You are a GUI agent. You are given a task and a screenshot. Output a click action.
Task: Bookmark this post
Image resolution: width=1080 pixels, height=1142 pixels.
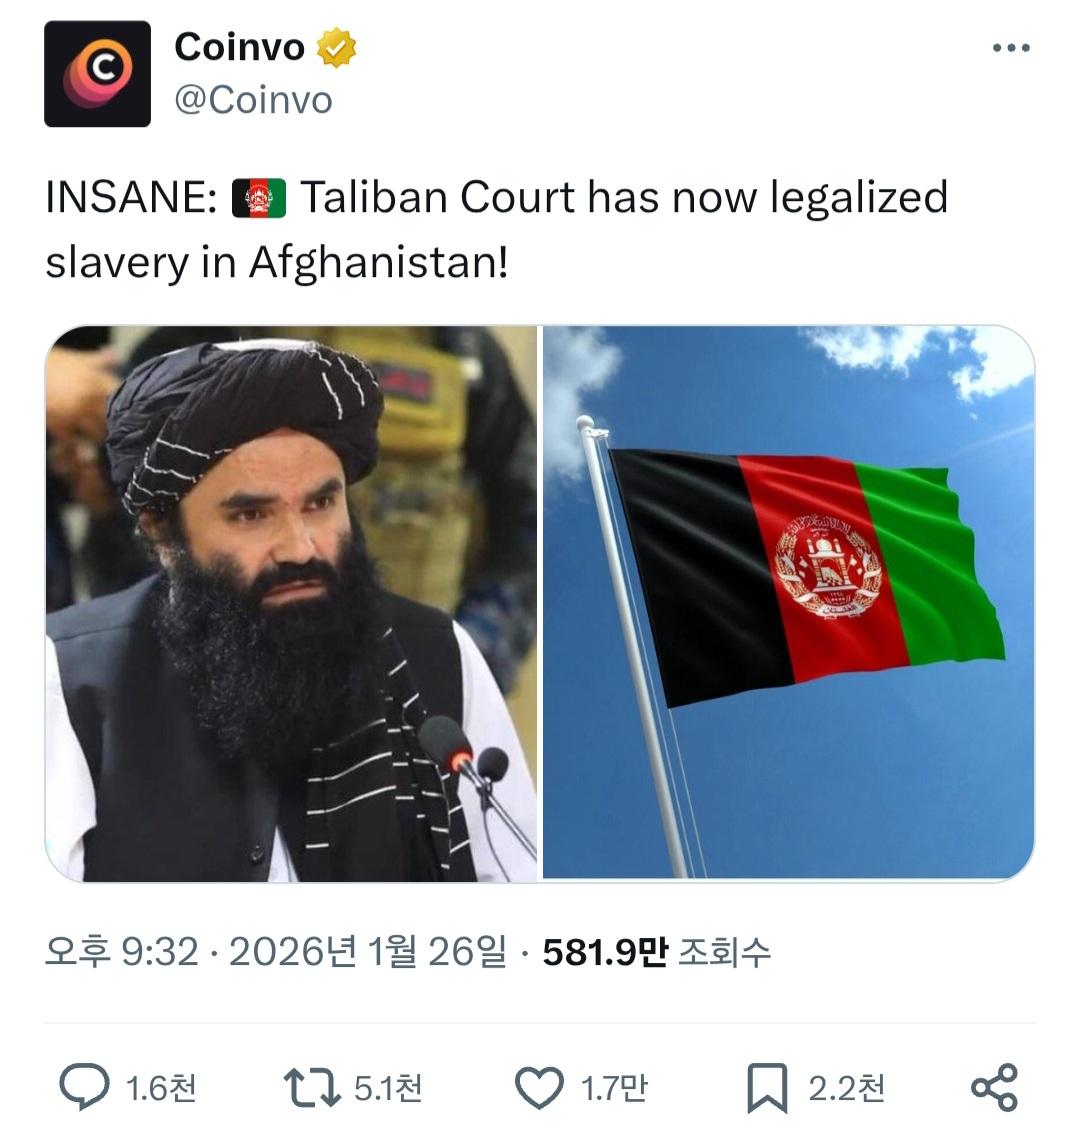coord(768,1088)
